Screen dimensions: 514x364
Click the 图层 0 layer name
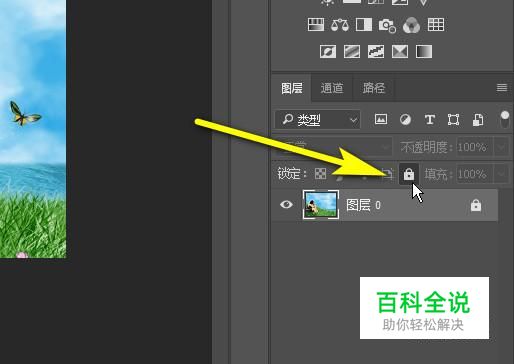[x=363, y=205]
